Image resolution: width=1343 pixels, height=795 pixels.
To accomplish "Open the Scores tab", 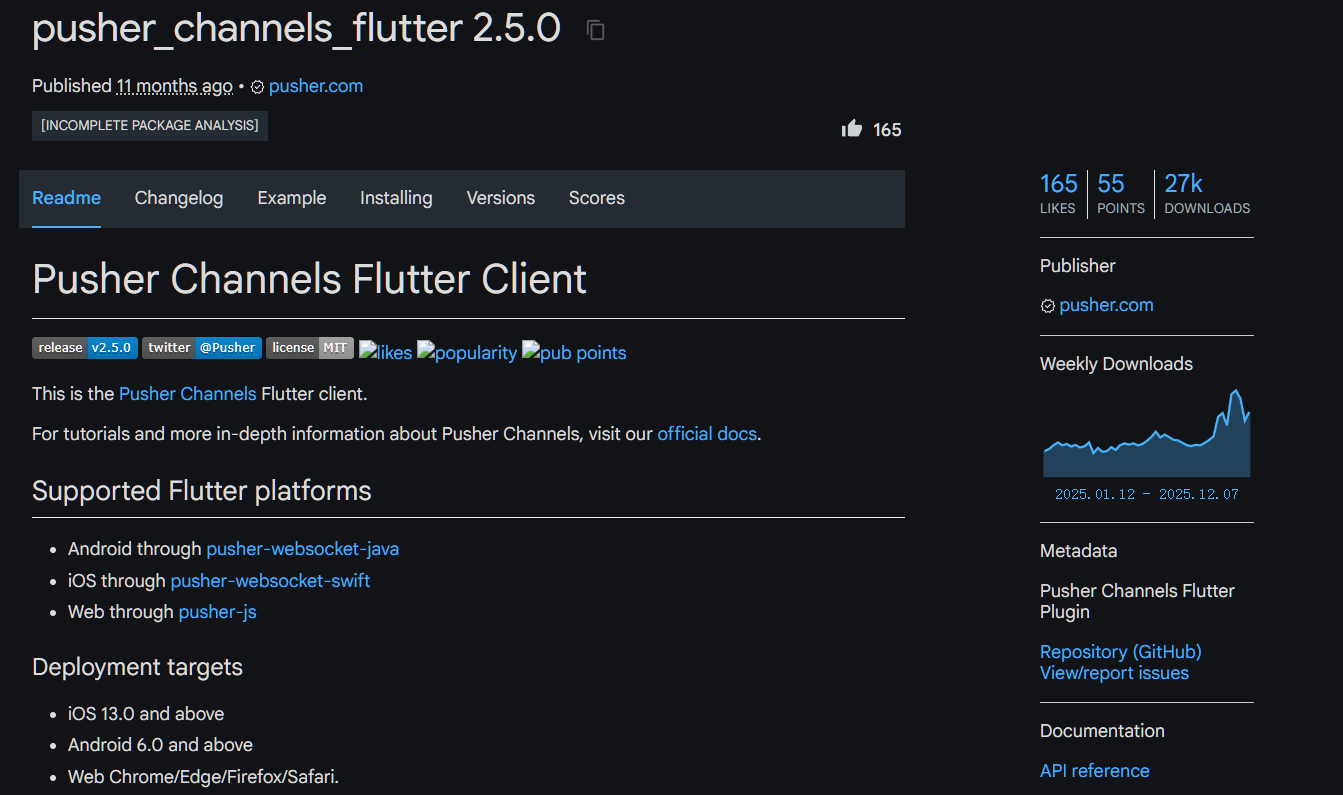I will point(597,198).
